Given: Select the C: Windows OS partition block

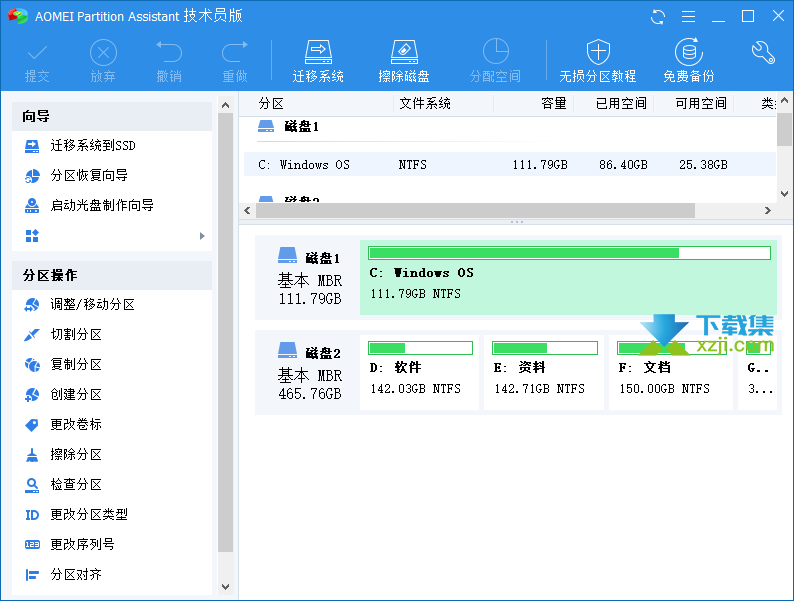Looking at the screenshot, I should point(568,277).
